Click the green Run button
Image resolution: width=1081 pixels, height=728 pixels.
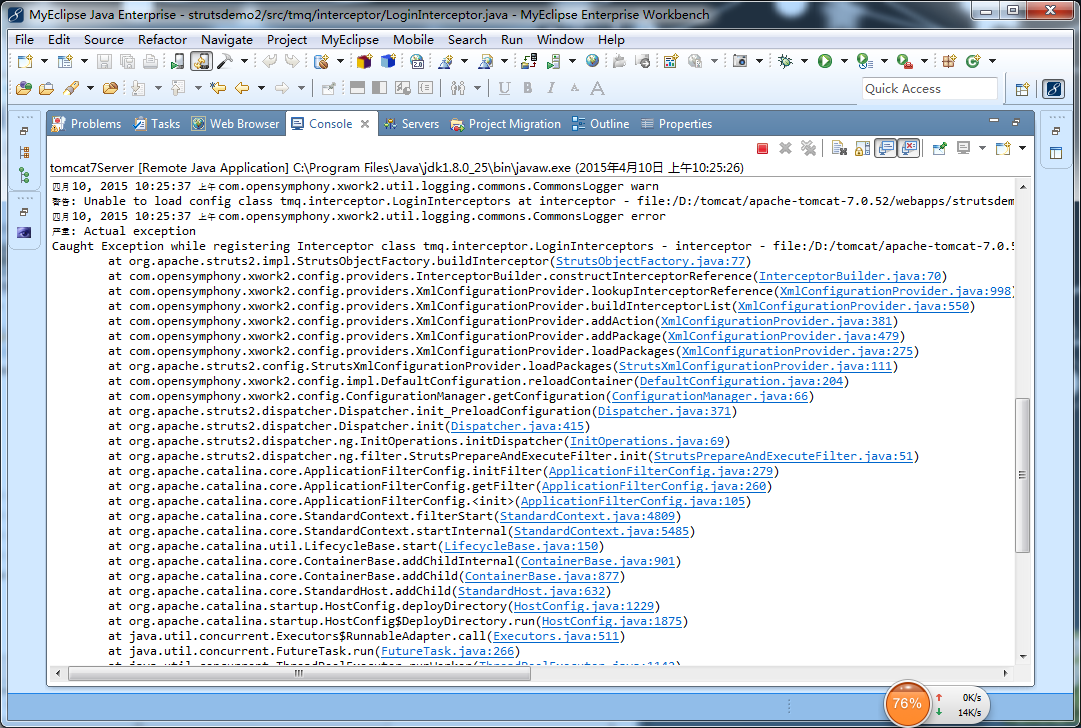pos(825,61)
